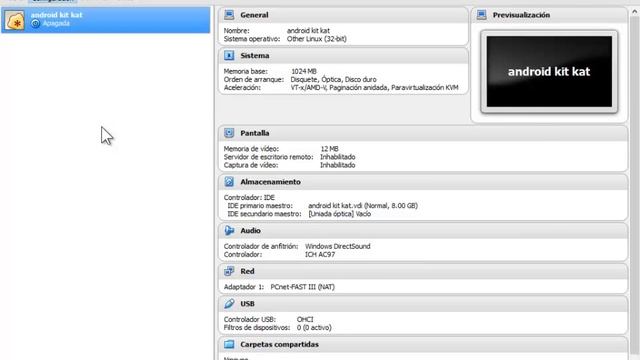
Task: Click the text 'Other Linux (32-bit)'
Action: (317, 39)
